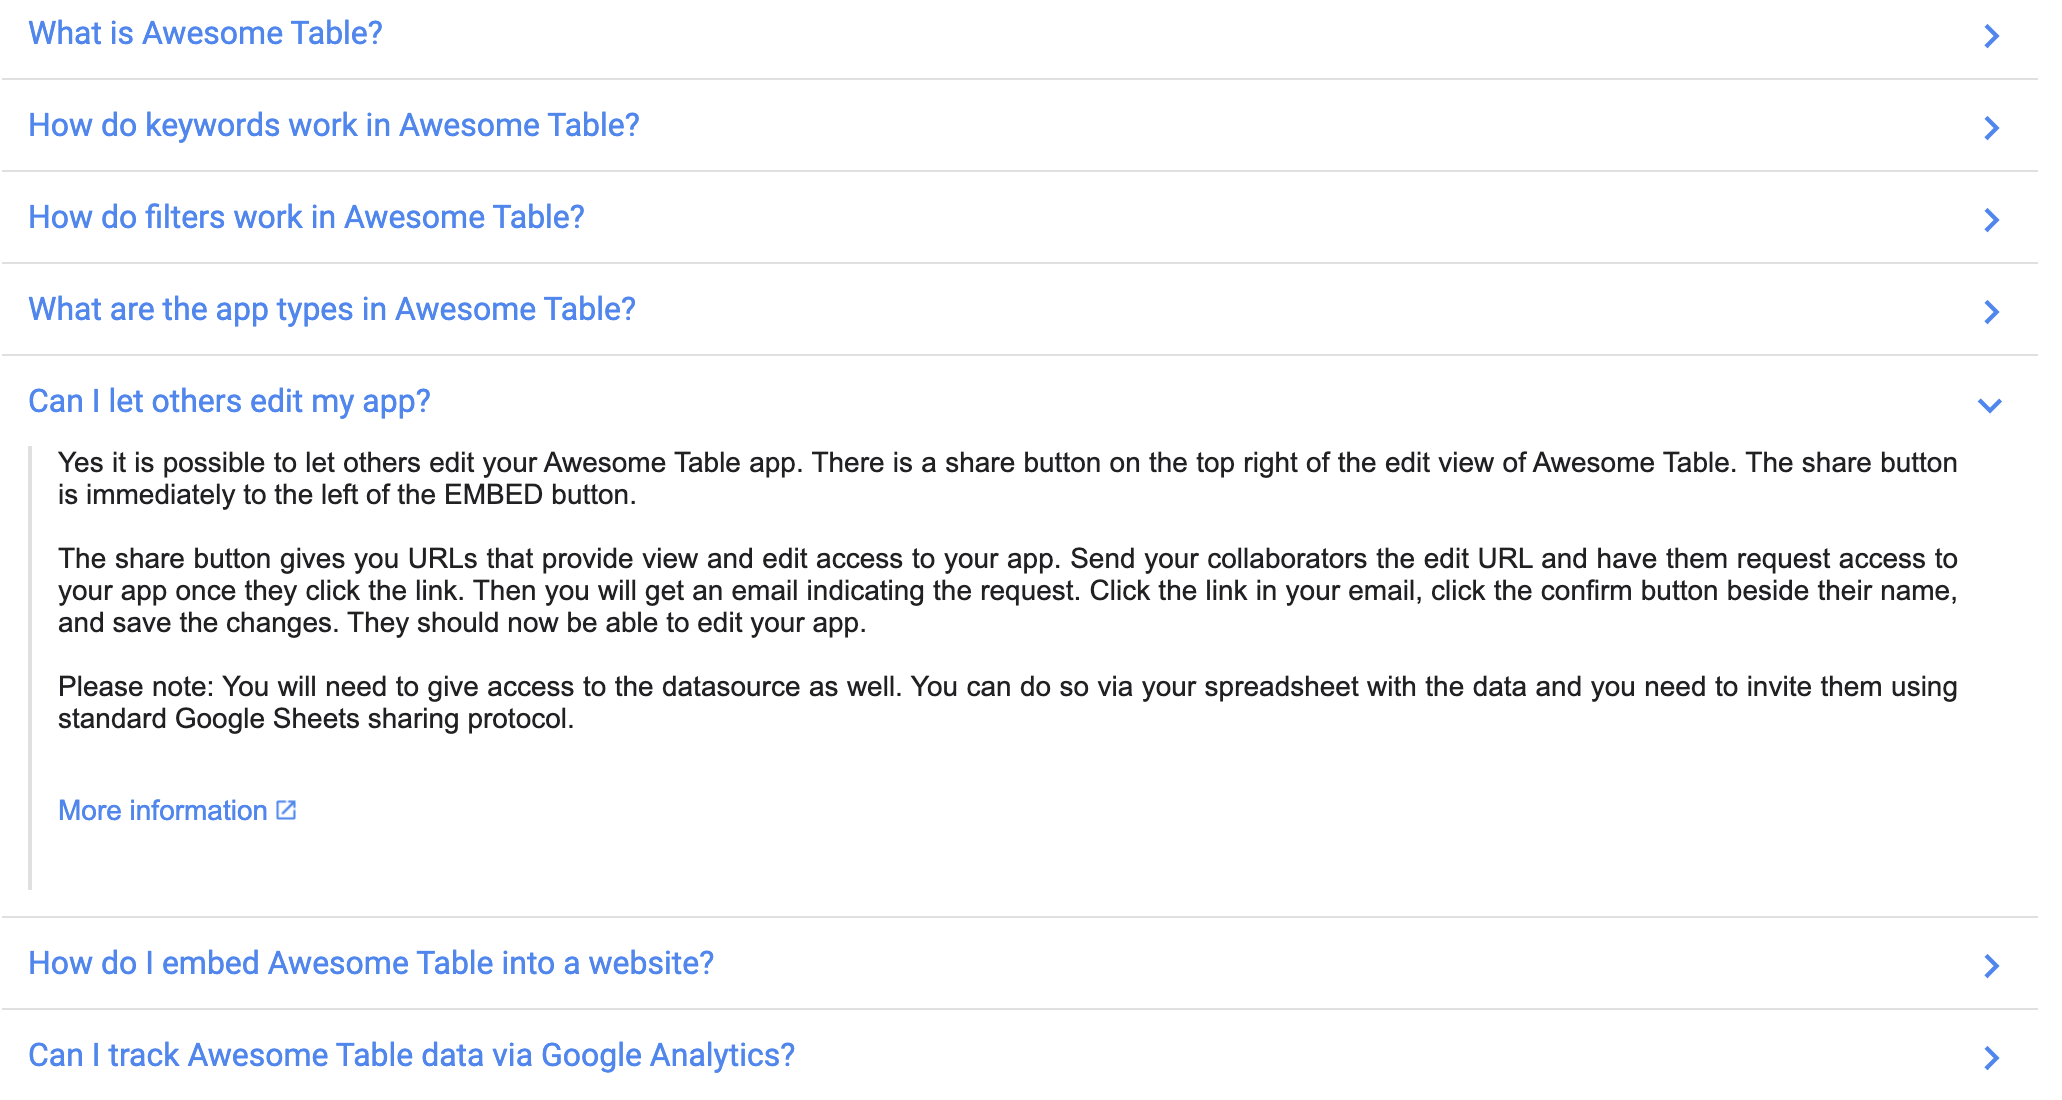Image resolution: width=2062 pixels, height=1100 pixels.
Task: Click chevron next to filters question
Action: [1991, 220]
